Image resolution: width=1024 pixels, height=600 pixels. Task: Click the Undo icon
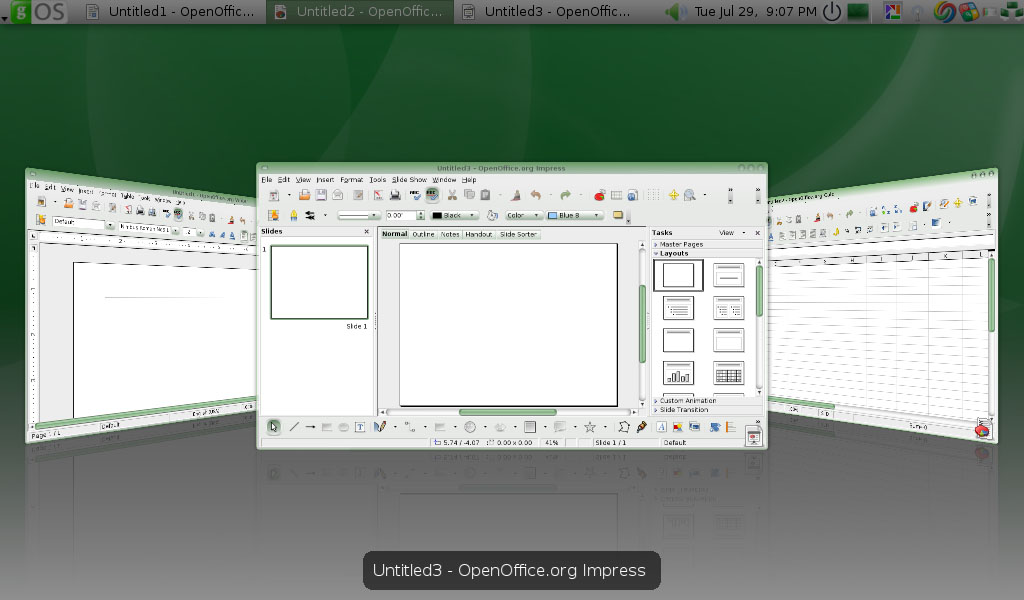coord(537,195)
